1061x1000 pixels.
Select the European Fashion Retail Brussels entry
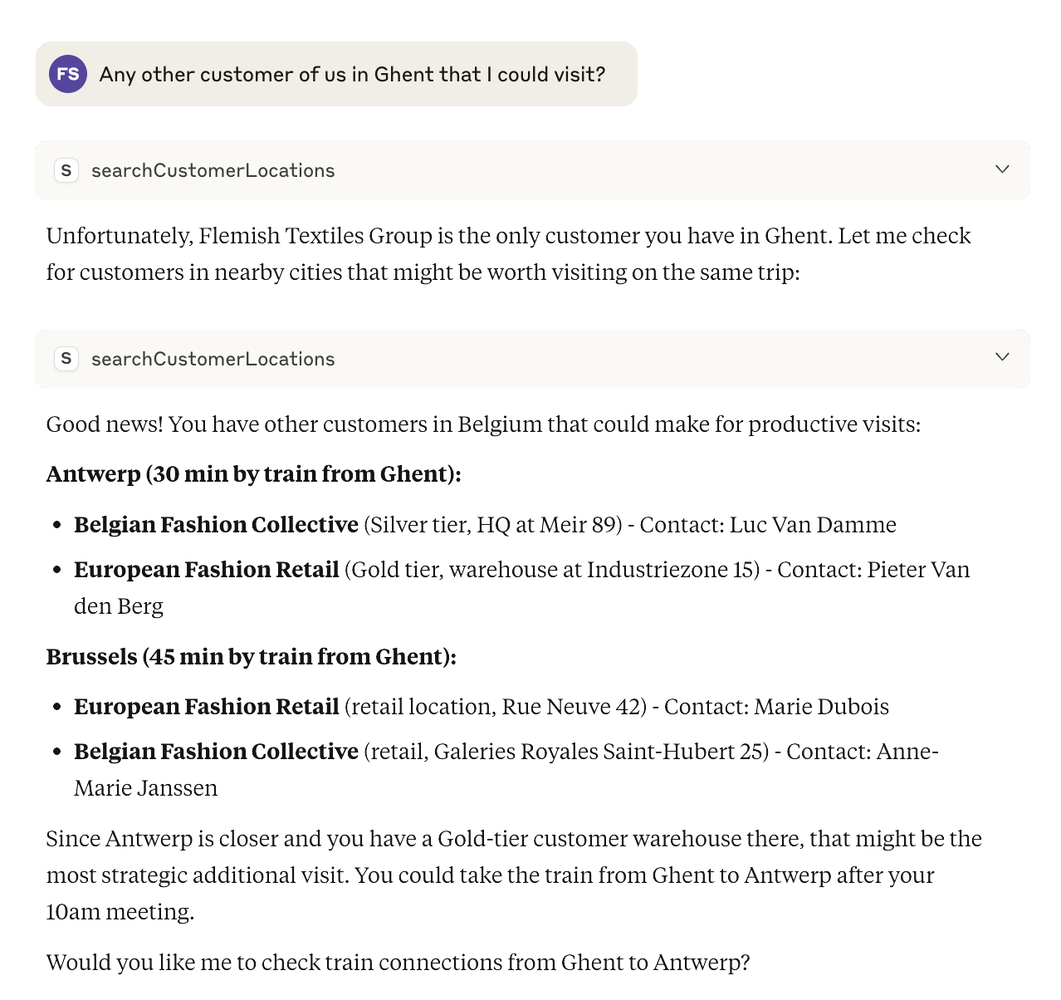[x=207, y=706]
